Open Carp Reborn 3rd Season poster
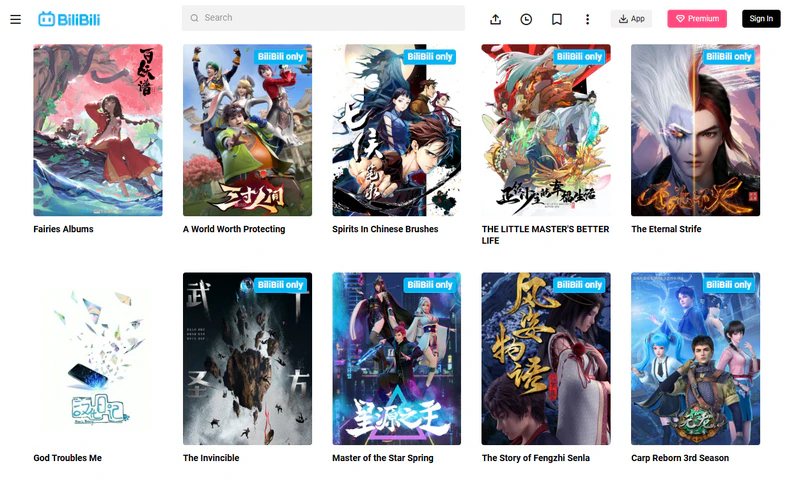 point(695,359)
